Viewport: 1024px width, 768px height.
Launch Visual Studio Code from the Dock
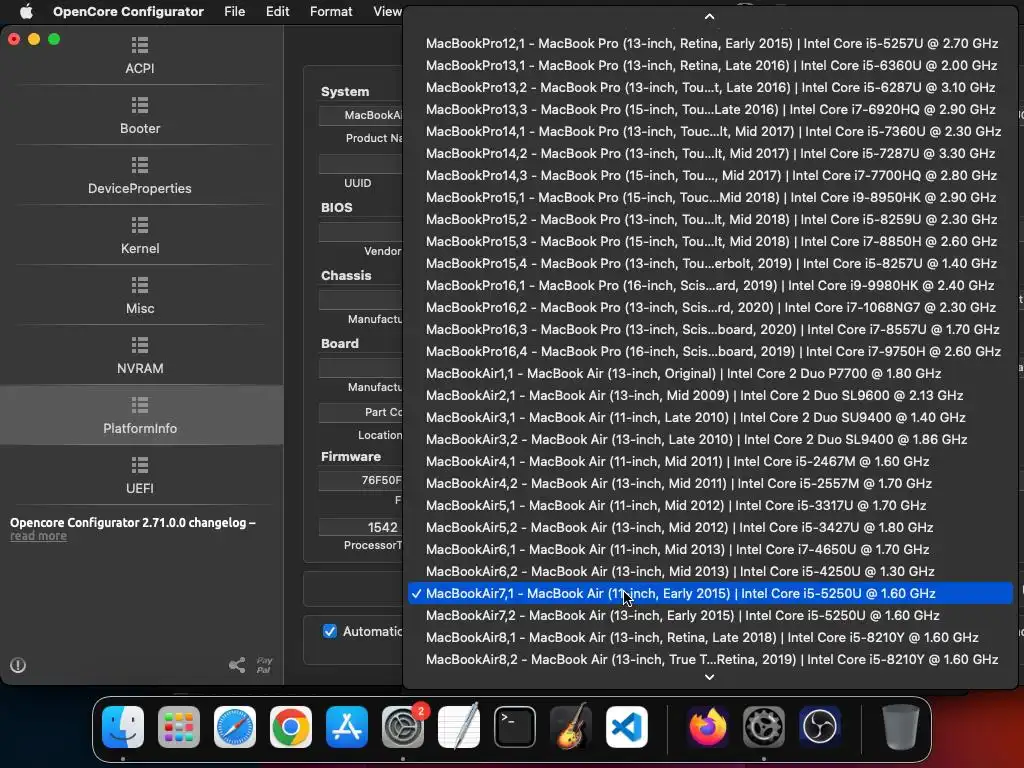(x=627, y=727)
